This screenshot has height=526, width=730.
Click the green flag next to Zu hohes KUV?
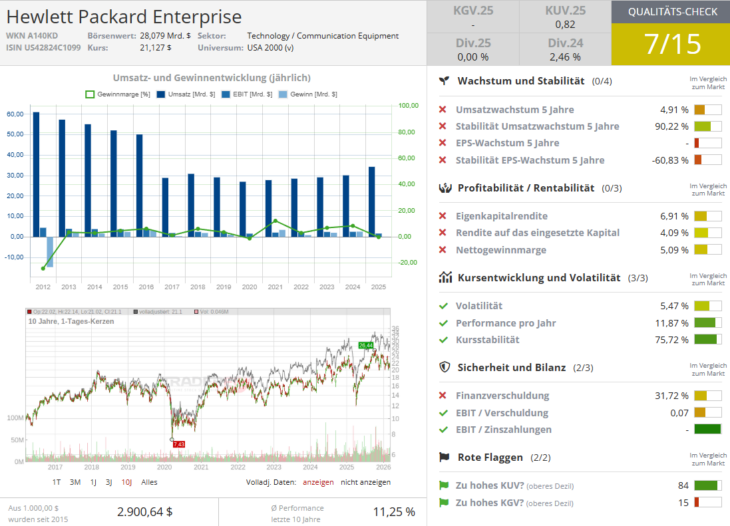443,485
